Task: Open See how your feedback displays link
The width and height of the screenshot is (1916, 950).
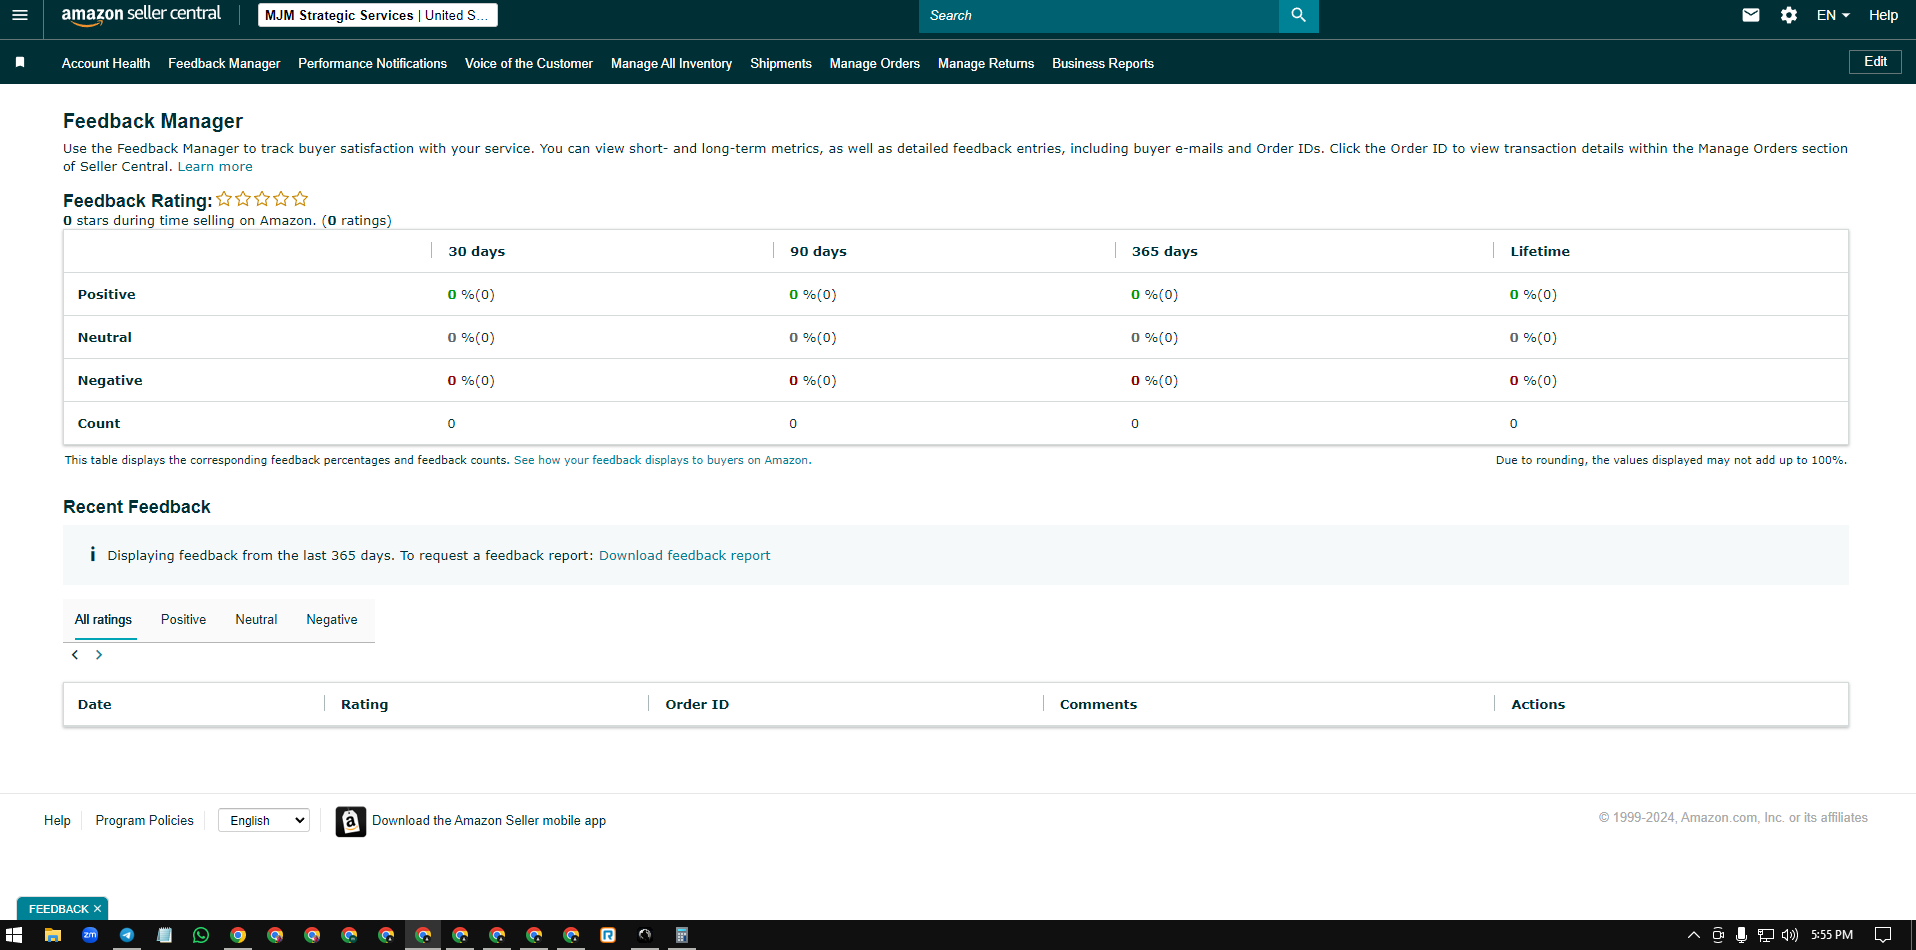Action: coord(662,460)
